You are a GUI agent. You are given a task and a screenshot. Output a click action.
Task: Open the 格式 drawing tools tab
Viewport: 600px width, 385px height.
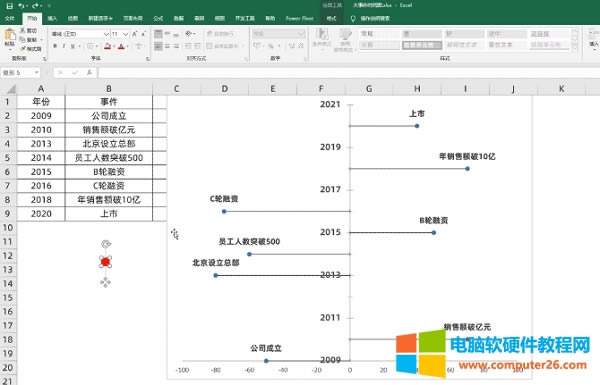[331, 18]
